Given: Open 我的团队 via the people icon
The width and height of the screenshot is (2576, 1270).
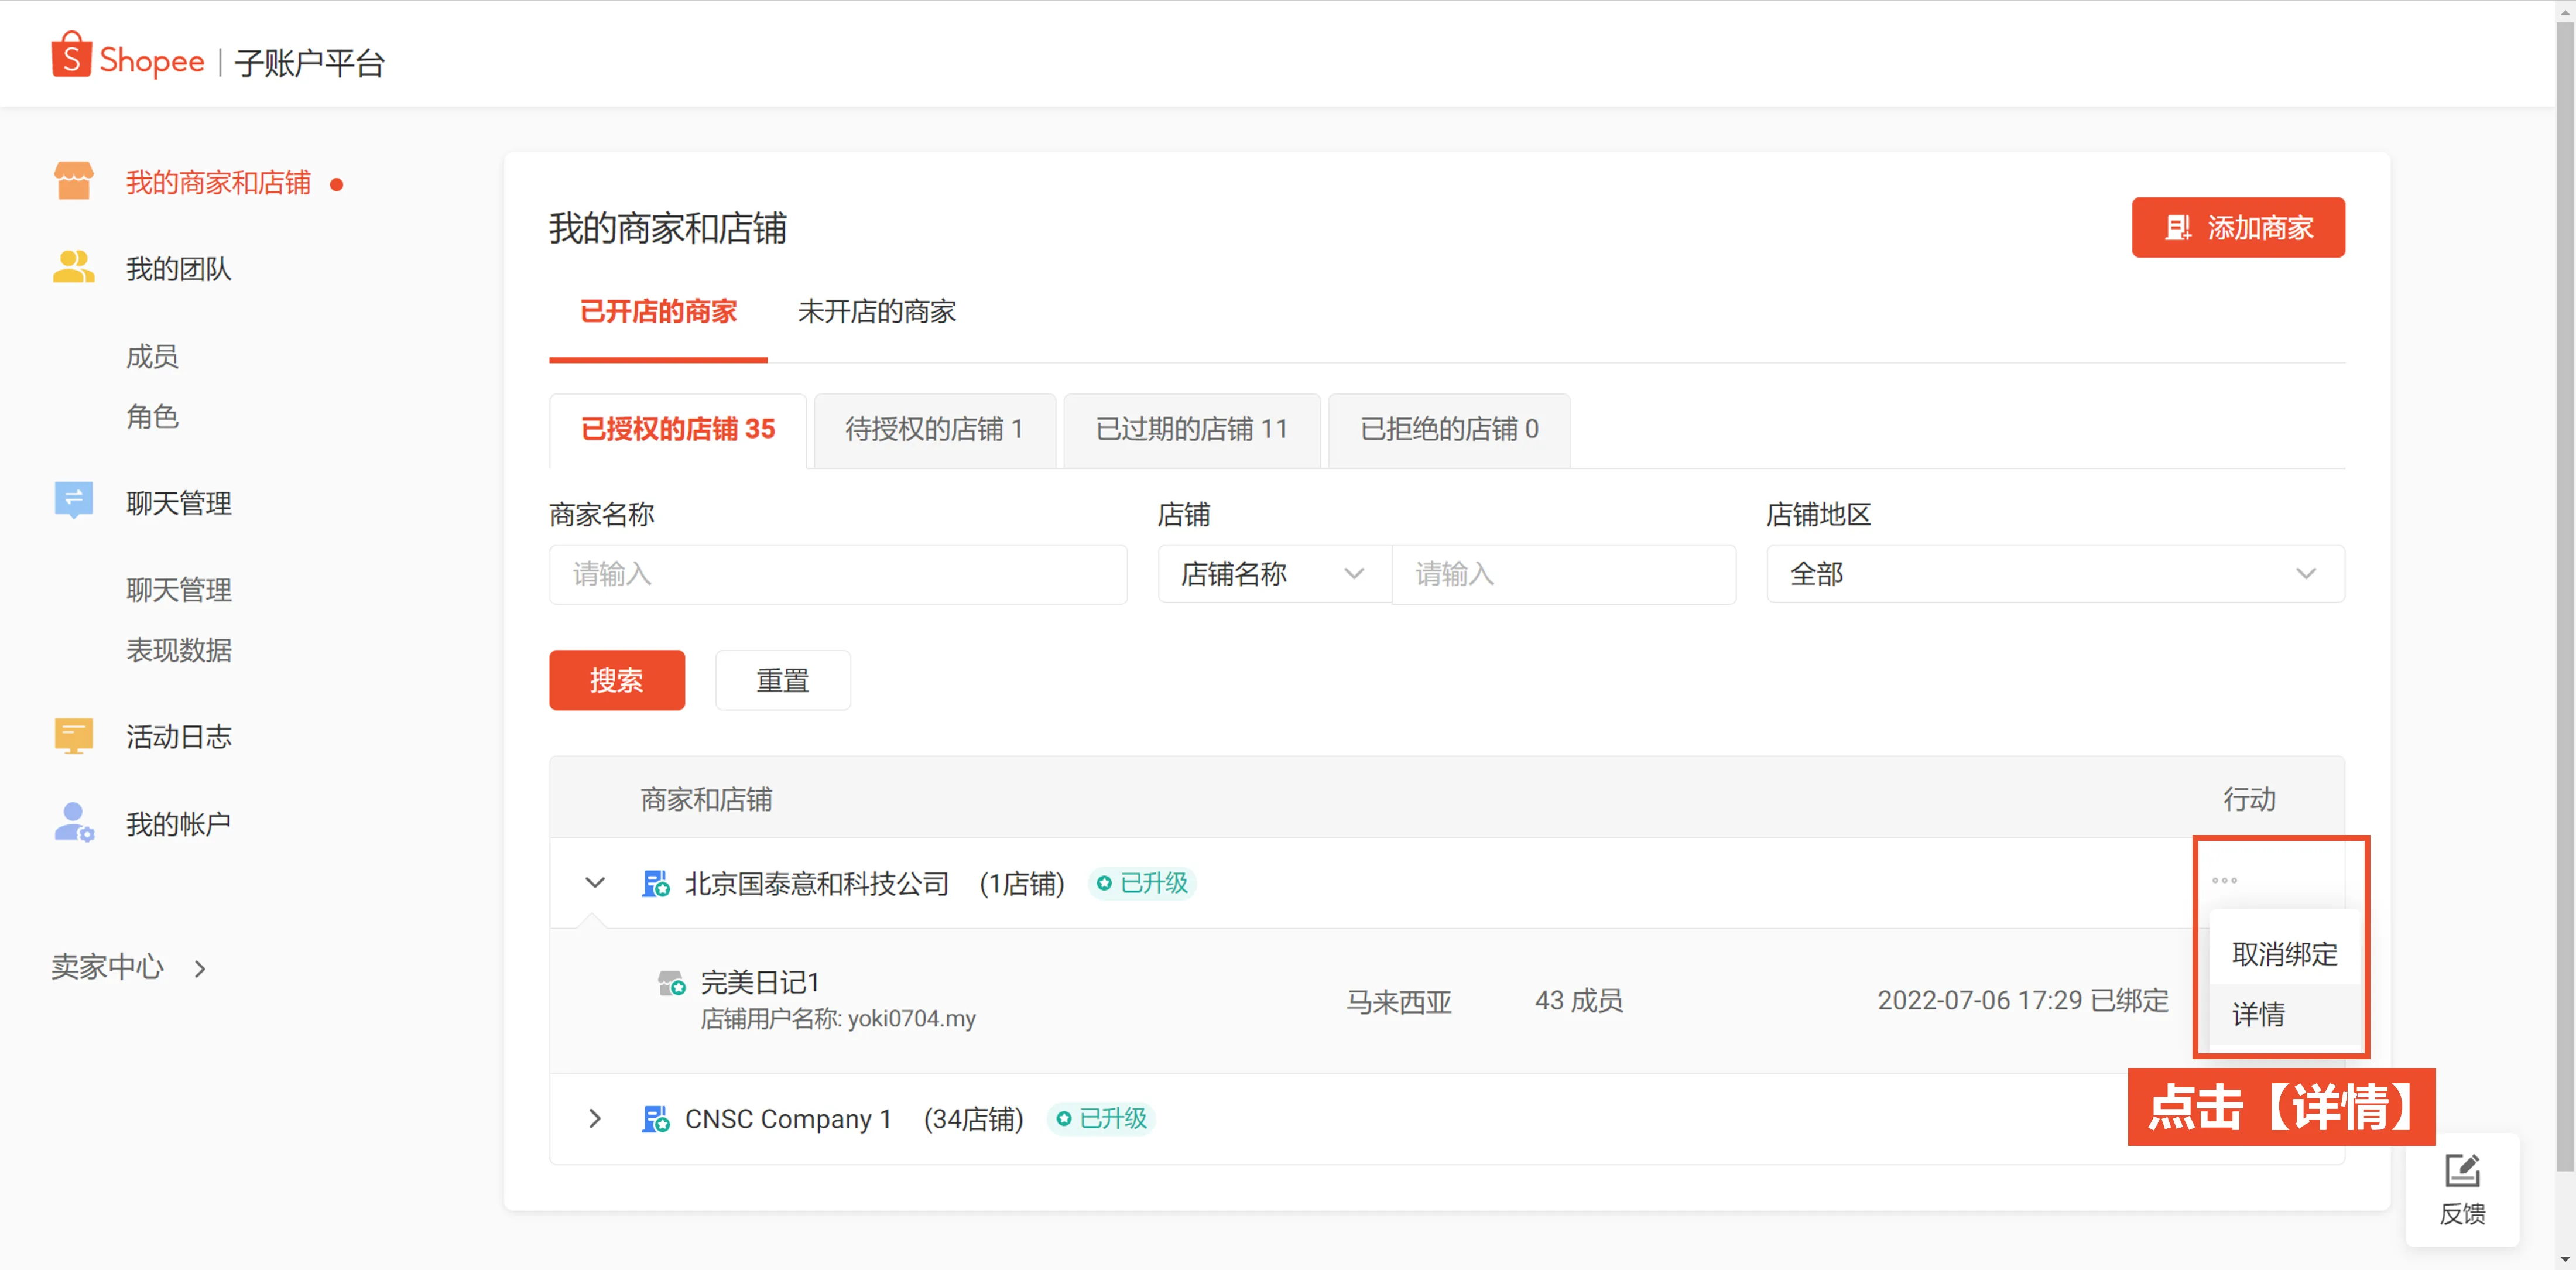Looking at the screenshot, I should 73,267.
